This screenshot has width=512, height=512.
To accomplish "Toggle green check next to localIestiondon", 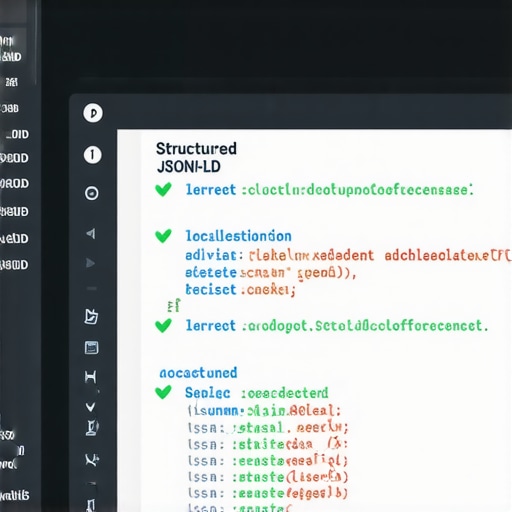I will tap(163, 236).
